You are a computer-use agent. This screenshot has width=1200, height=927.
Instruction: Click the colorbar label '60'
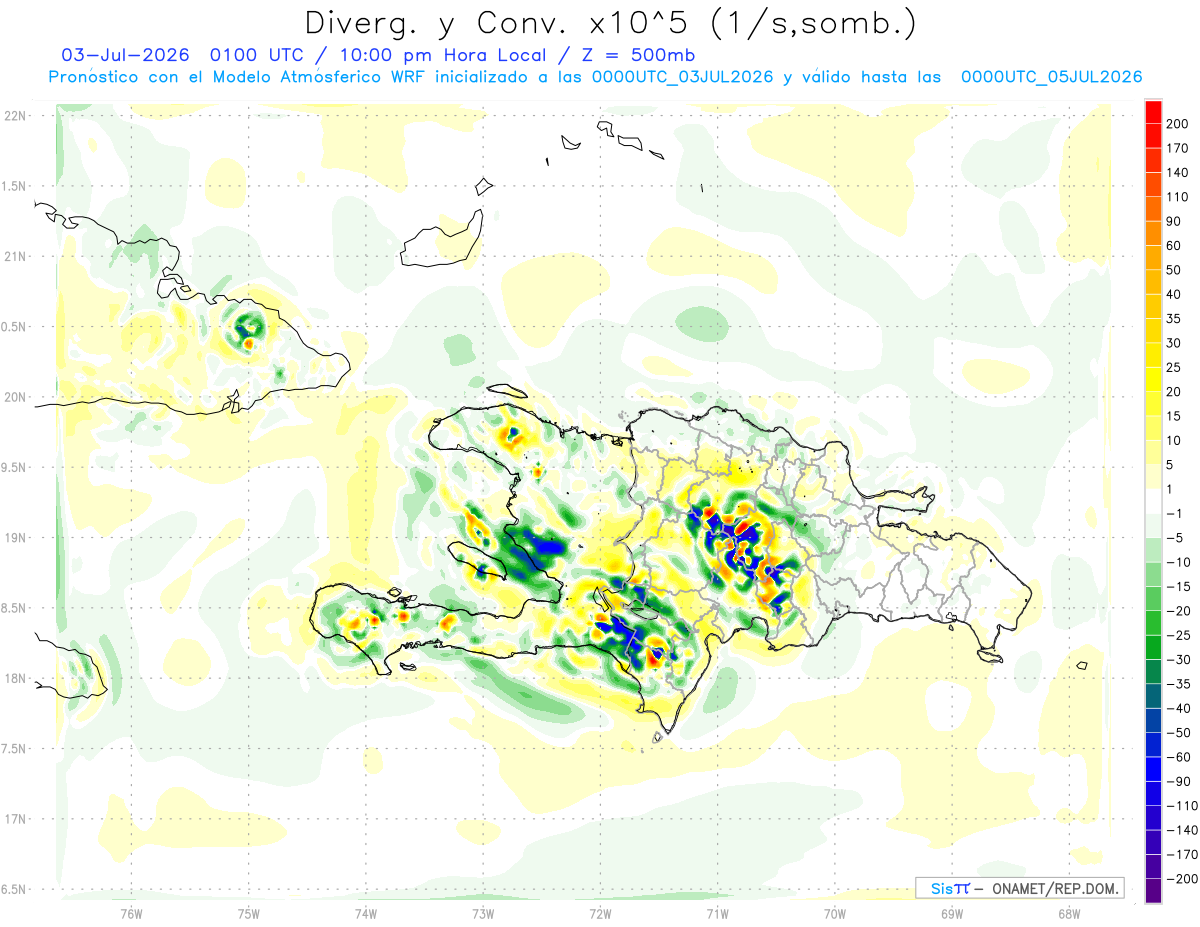(x=1174, y=245)
